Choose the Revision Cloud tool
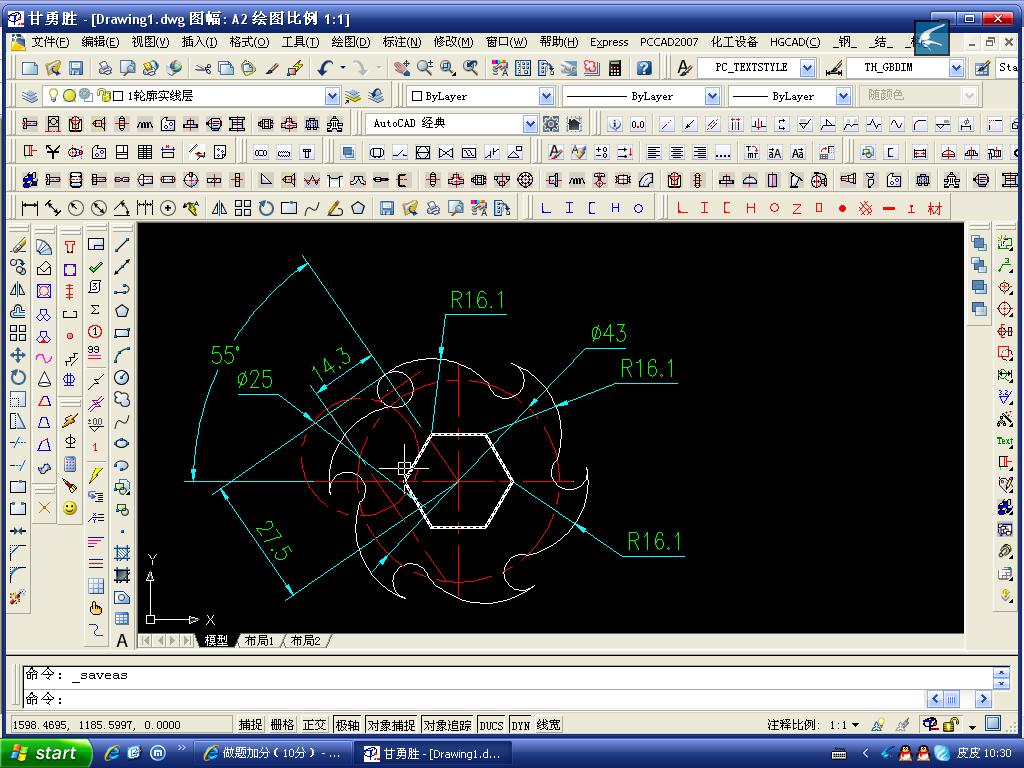Viewport: 1024px width, 768px height. coord(122,399)
